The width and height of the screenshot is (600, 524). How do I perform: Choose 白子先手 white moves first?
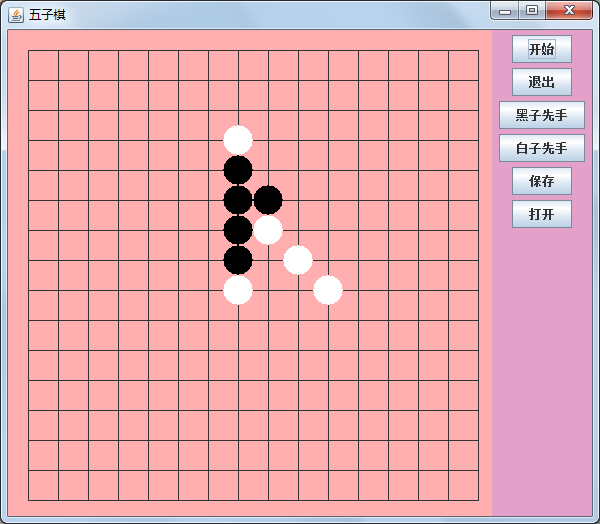pyautogui.click(x=542, y=148)
